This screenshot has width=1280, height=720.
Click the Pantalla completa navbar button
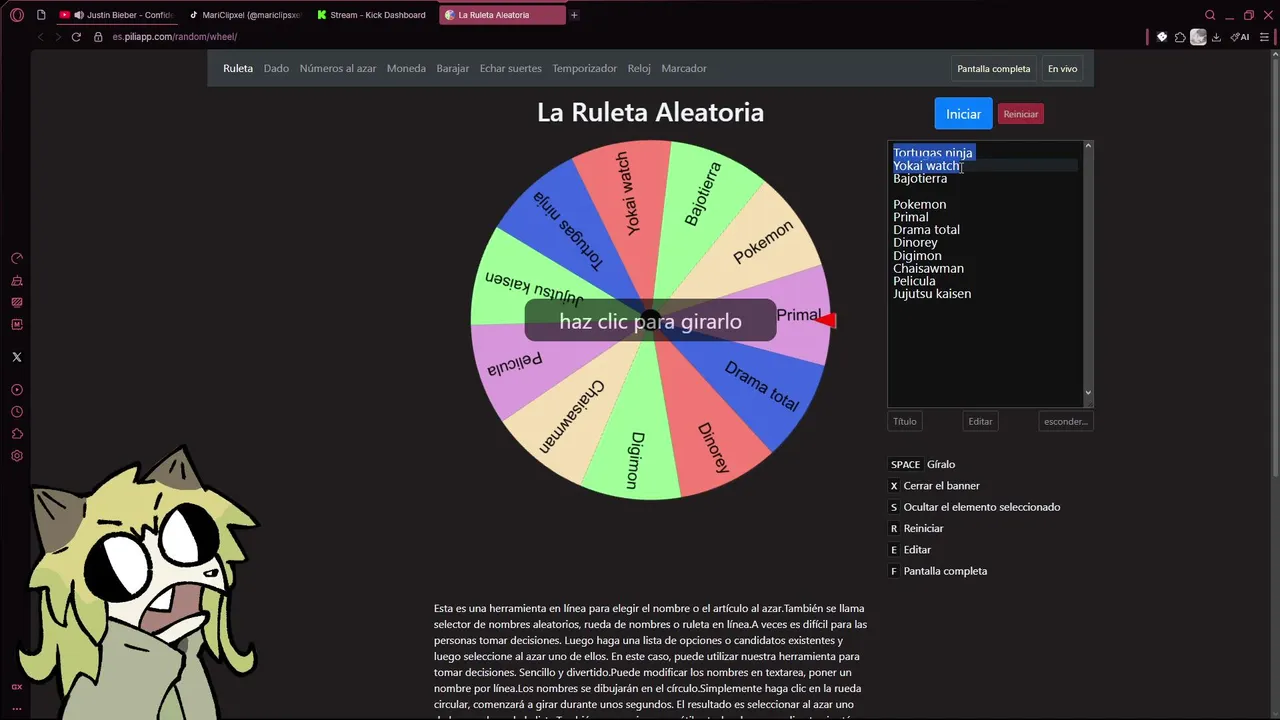(994, 69)
